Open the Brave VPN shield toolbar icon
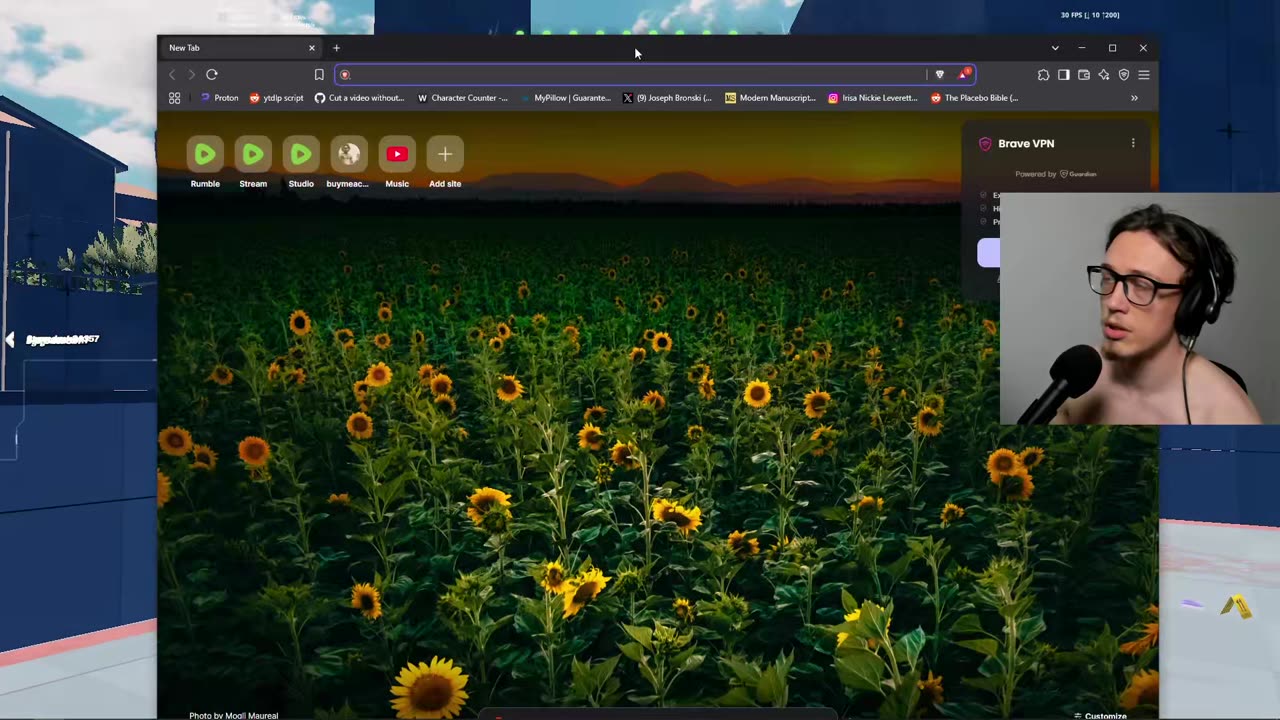The width and height of the screenshot is (1280, 720). coord(1124,74)
